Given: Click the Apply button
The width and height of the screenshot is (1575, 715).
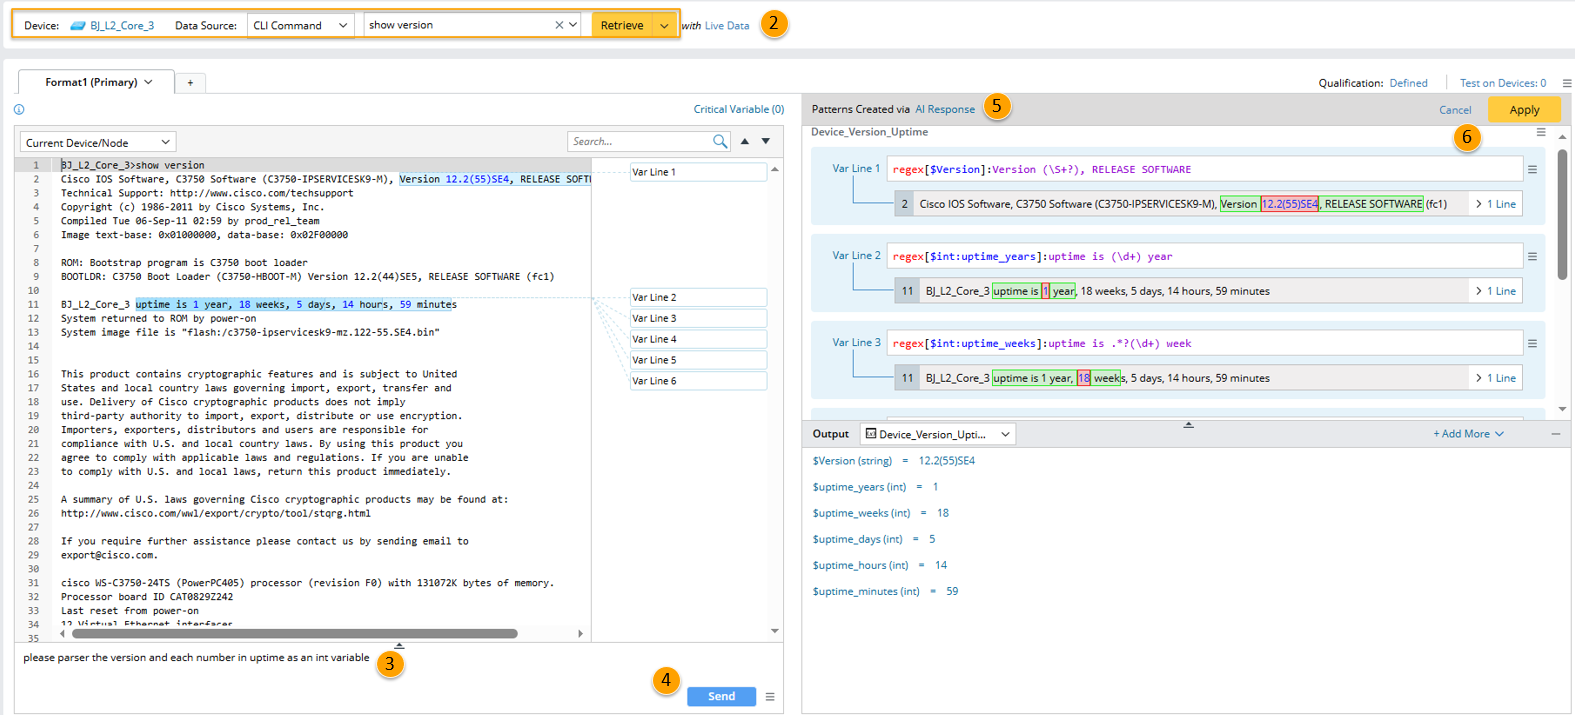Looking at the screenshot, I should coord(1524,110).
